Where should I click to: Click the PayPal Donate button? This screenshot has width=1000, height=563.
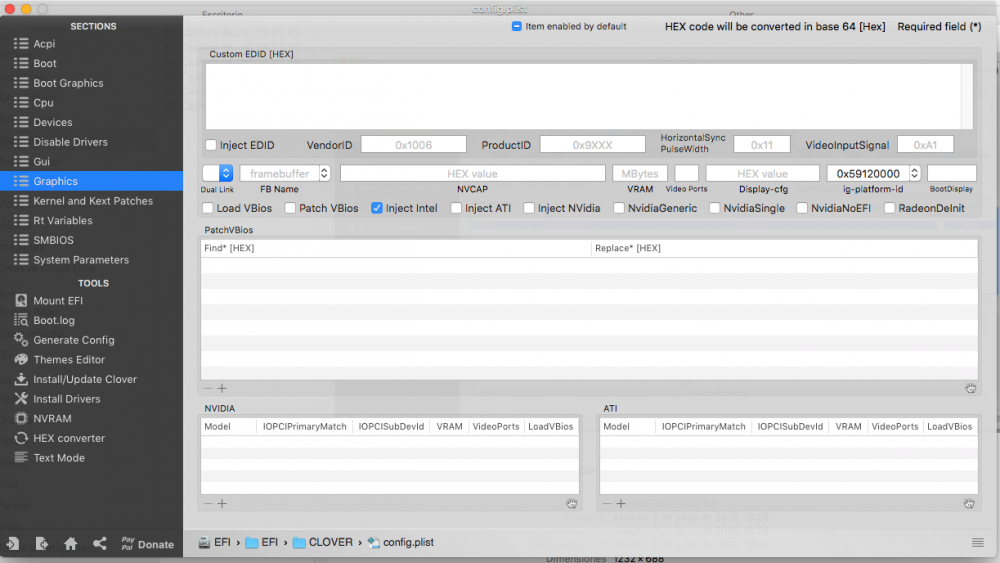147,544
